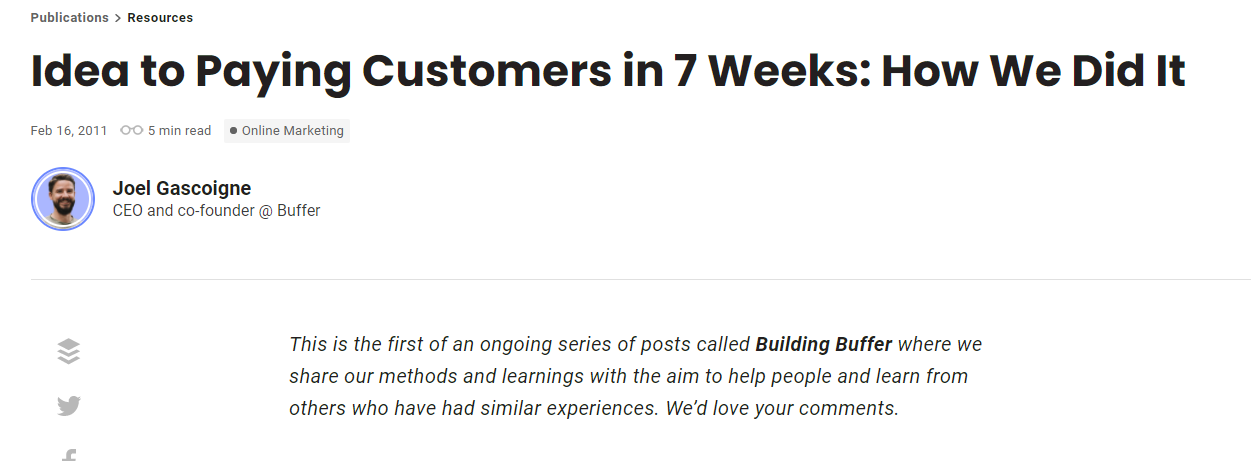This screenshot has height=461, width=1257.
Task: Click the Feb 16, 2011 publish date
Action: (69, 131)
